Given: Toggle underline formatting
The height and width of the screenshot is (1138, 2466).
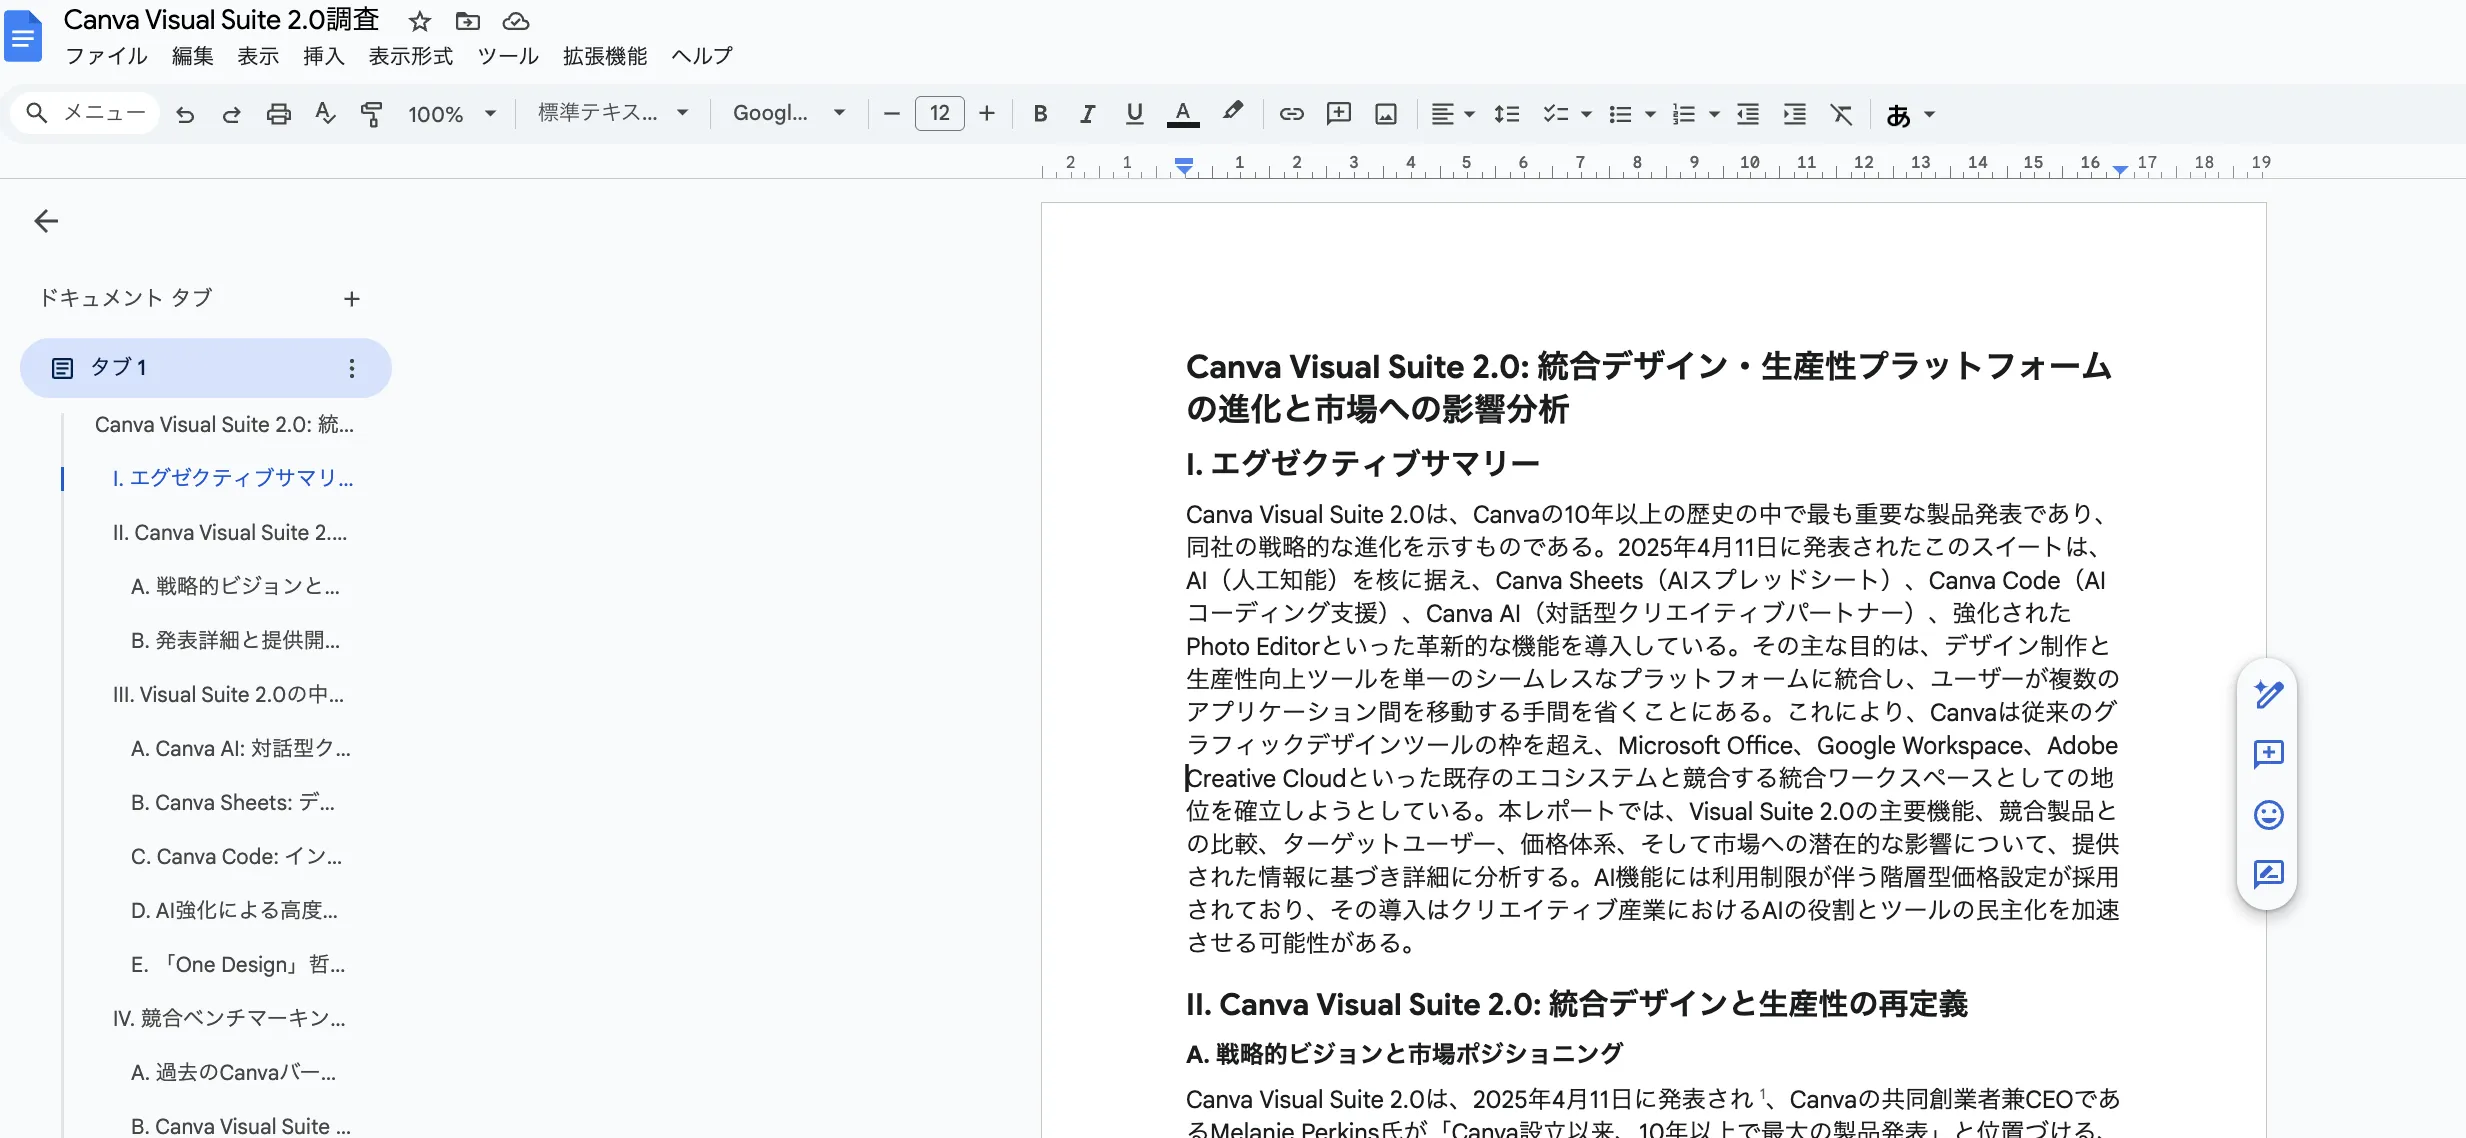Looking at the screenshot, I should tap(1134, 114).
